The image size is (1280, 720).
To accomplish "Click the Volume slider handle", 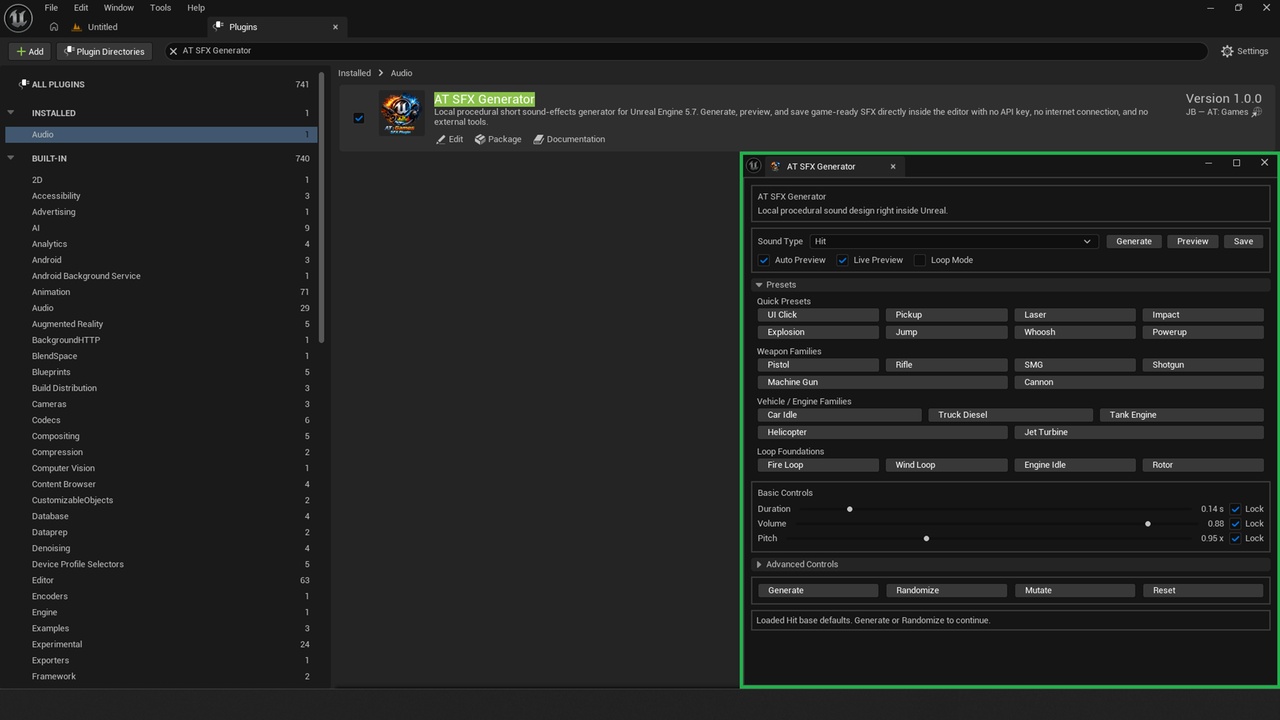I will [1148, 524].
